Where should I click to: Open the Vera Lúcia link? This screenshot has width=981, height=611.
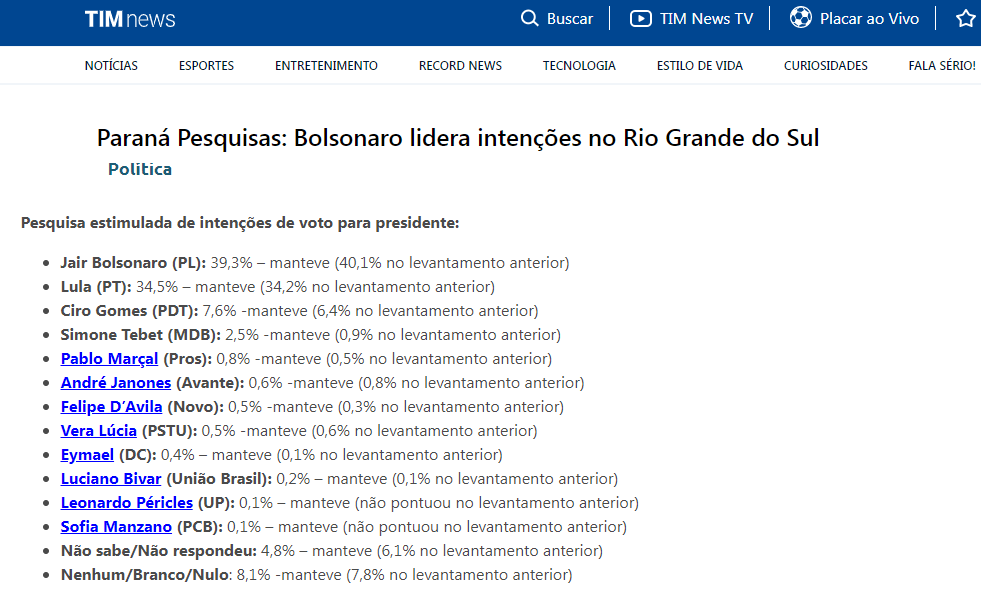tap(98, 431)
